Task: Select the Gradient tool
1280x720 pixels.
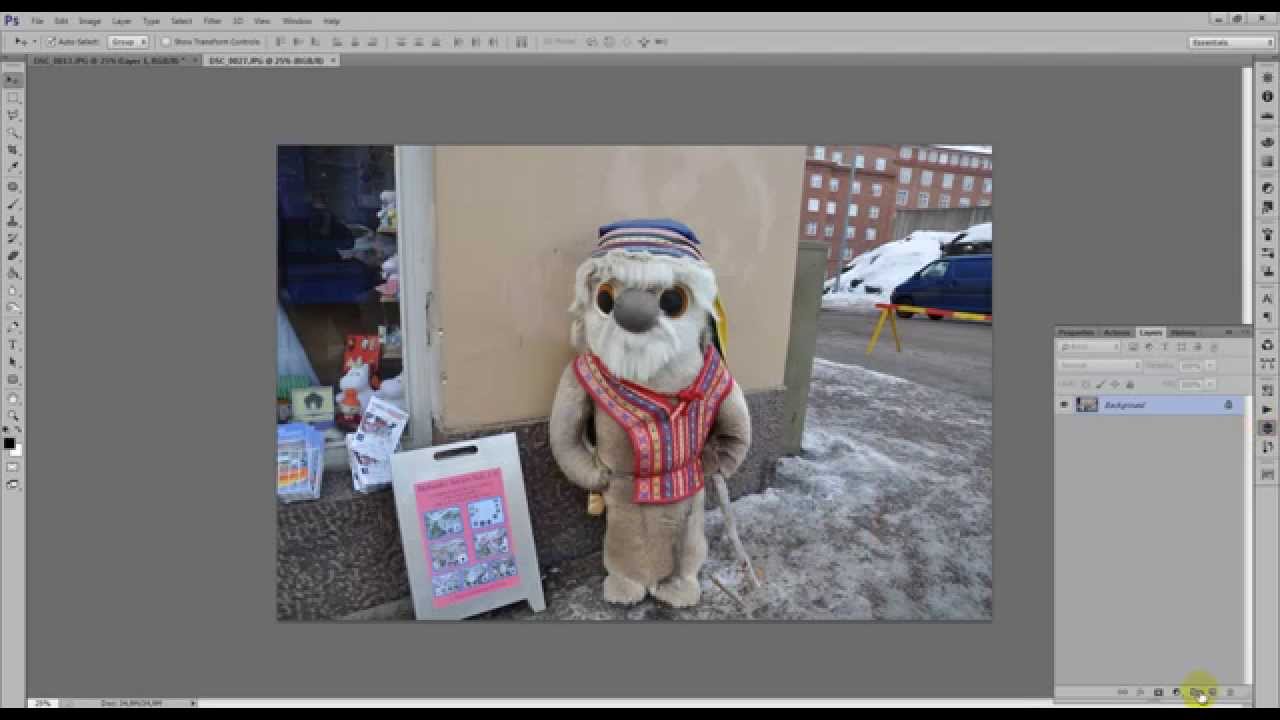Action: pos(13,273)
